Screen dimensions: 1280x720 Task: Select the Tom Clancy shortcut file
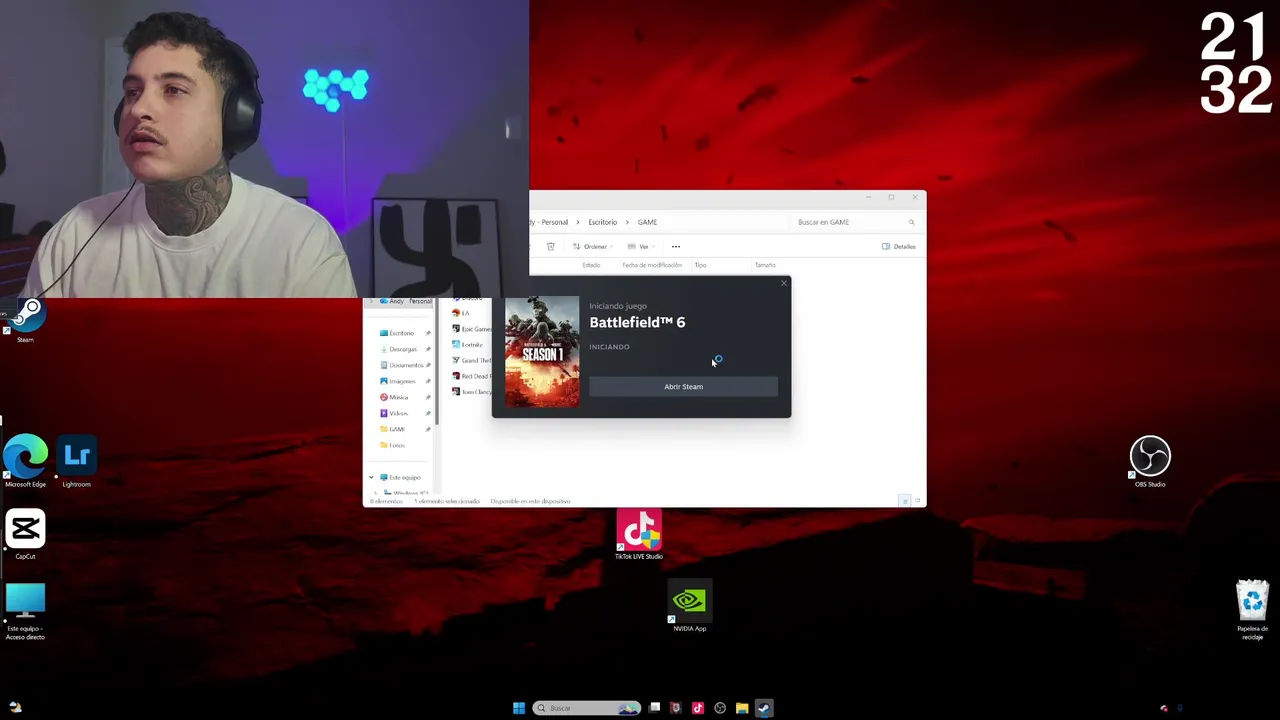tap(470, 392)
